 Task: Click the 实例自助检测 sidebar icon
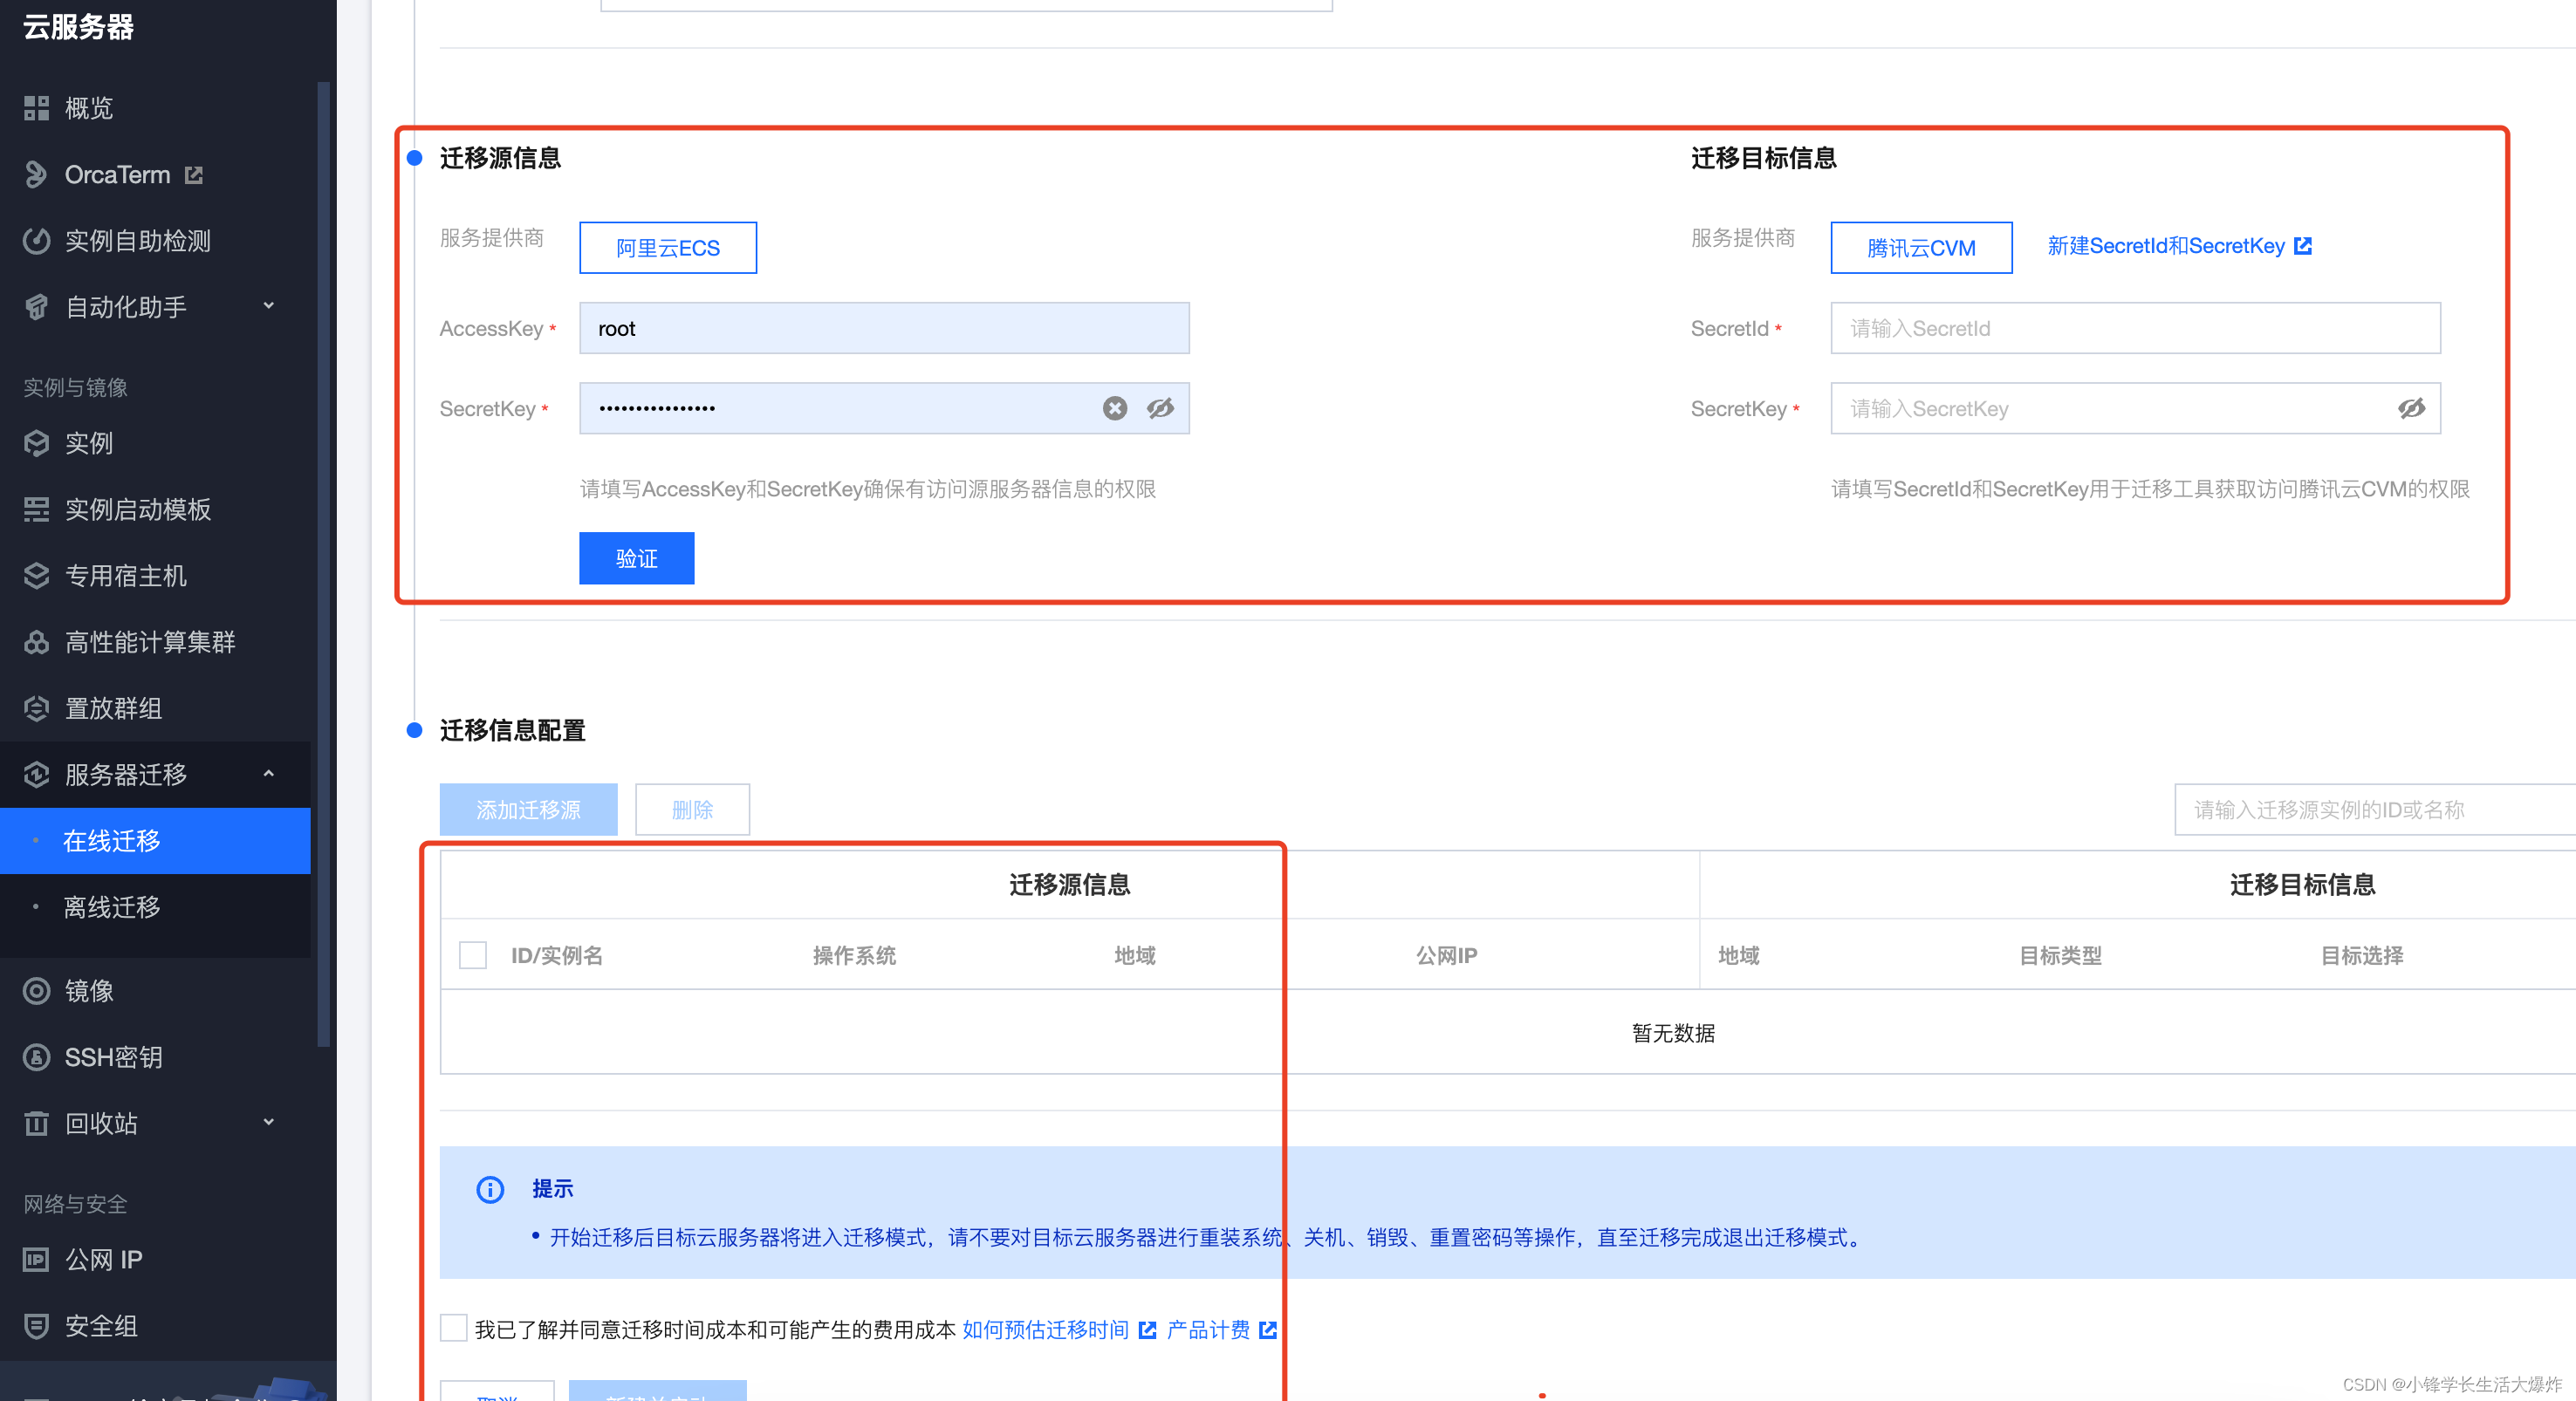(36, 241)
